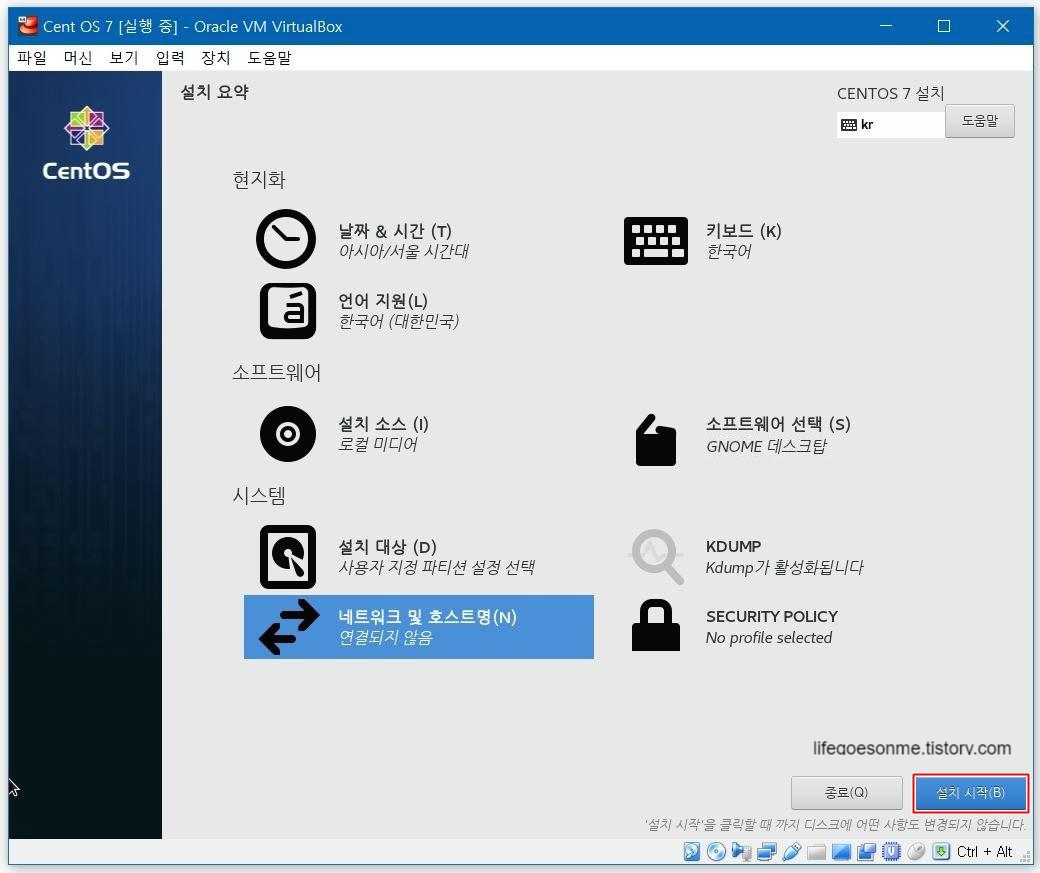Image resolution: width=1040 pixels, height=873 pixels.
Task: Open the Keyboard layout icon
Action: coord(655,241)
